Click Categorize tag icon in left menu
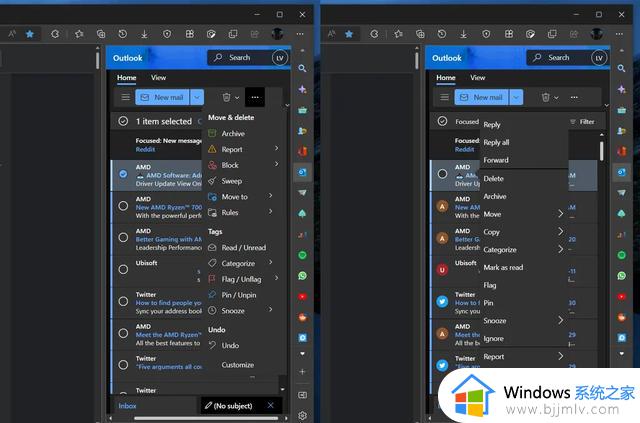The width and height of the screenshot is (640, 423). [212, 263]
